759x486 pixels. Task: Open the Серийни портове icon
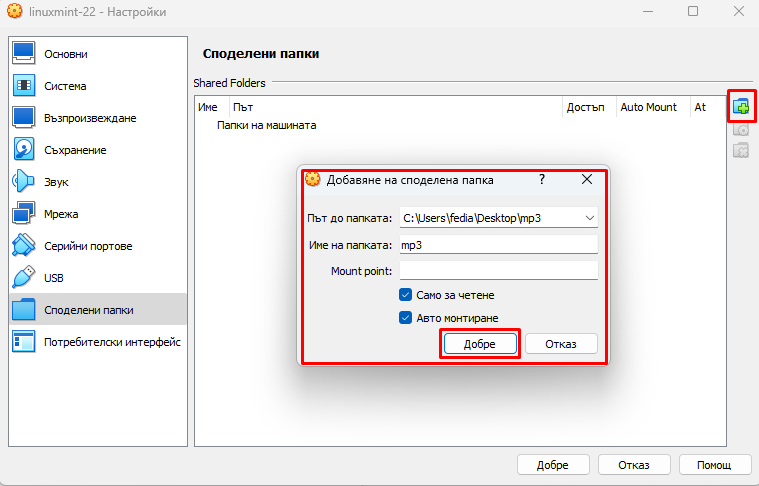tap(24, 245)
